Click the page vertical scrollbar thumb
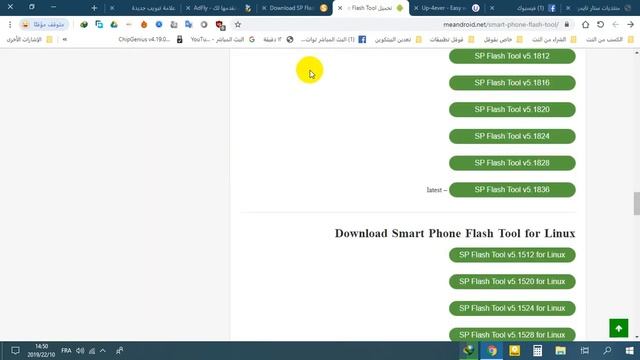640x360 pixels. click(x=637, y=203)
